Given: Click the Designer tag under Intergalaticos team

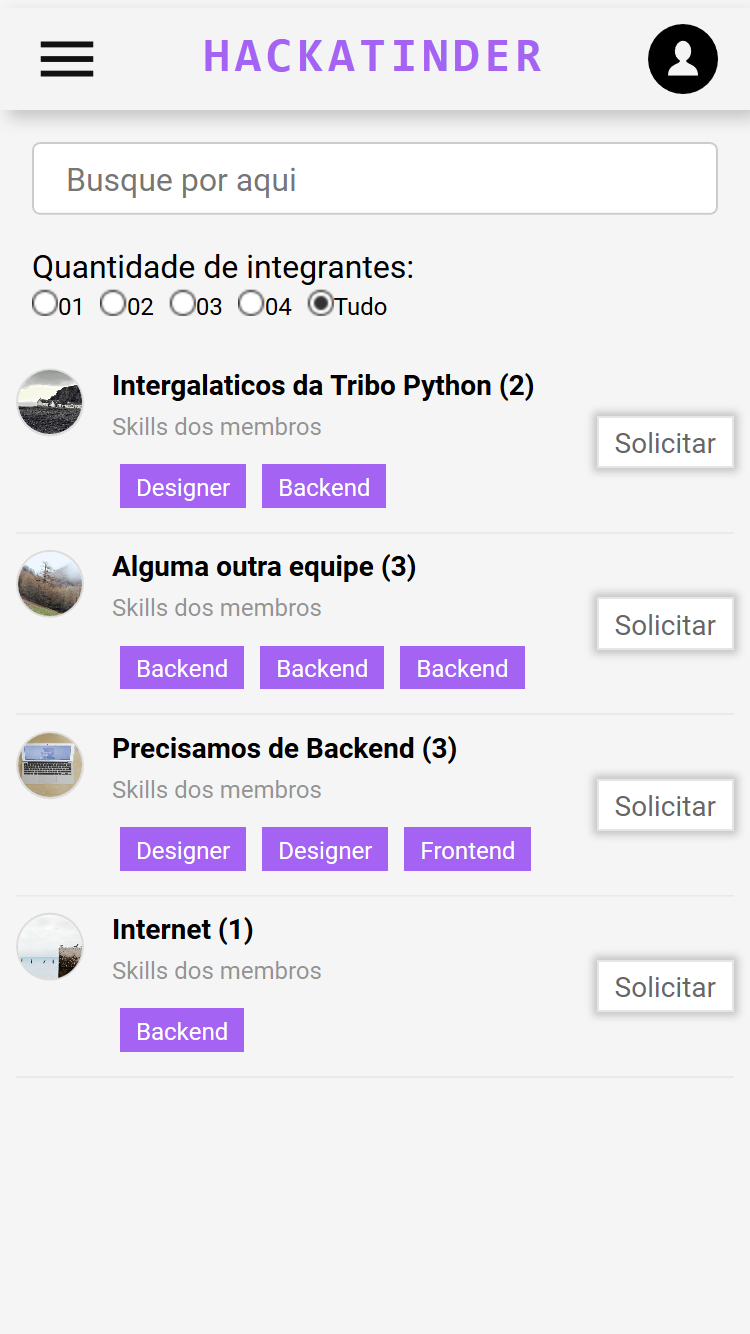Looking at the screenshot, I should point(182,486).
